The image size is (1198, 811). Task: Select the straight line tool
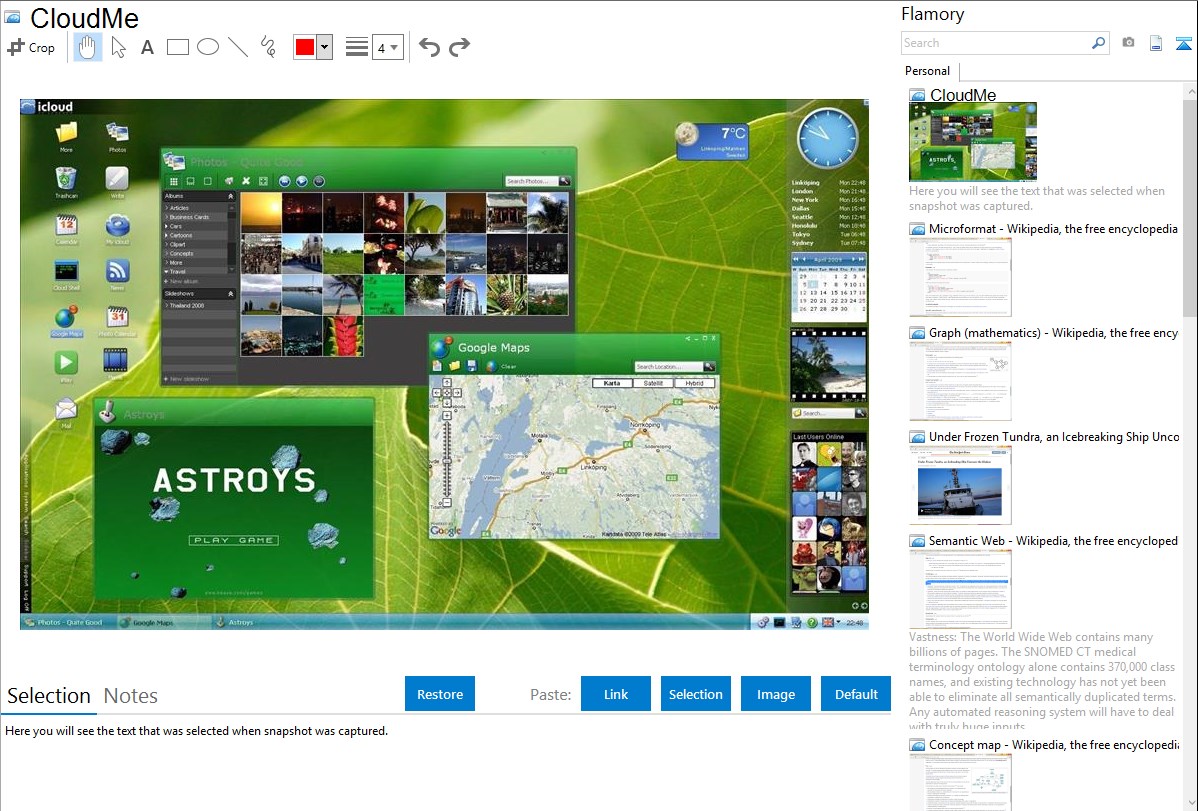coord(237,47)
